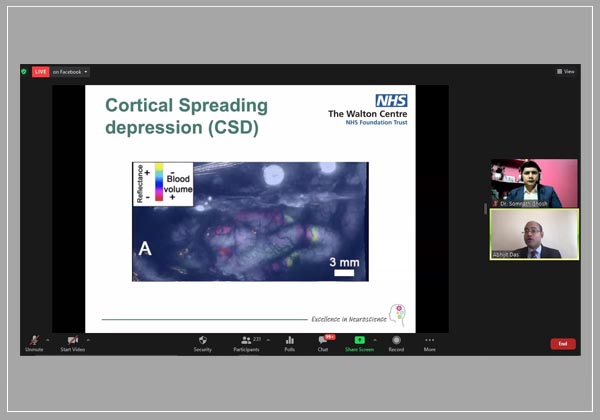The height and width of the screenshot is (420, 600).
Task: Expand audio options arrow next to Unmute
Action: click(48, 340)
